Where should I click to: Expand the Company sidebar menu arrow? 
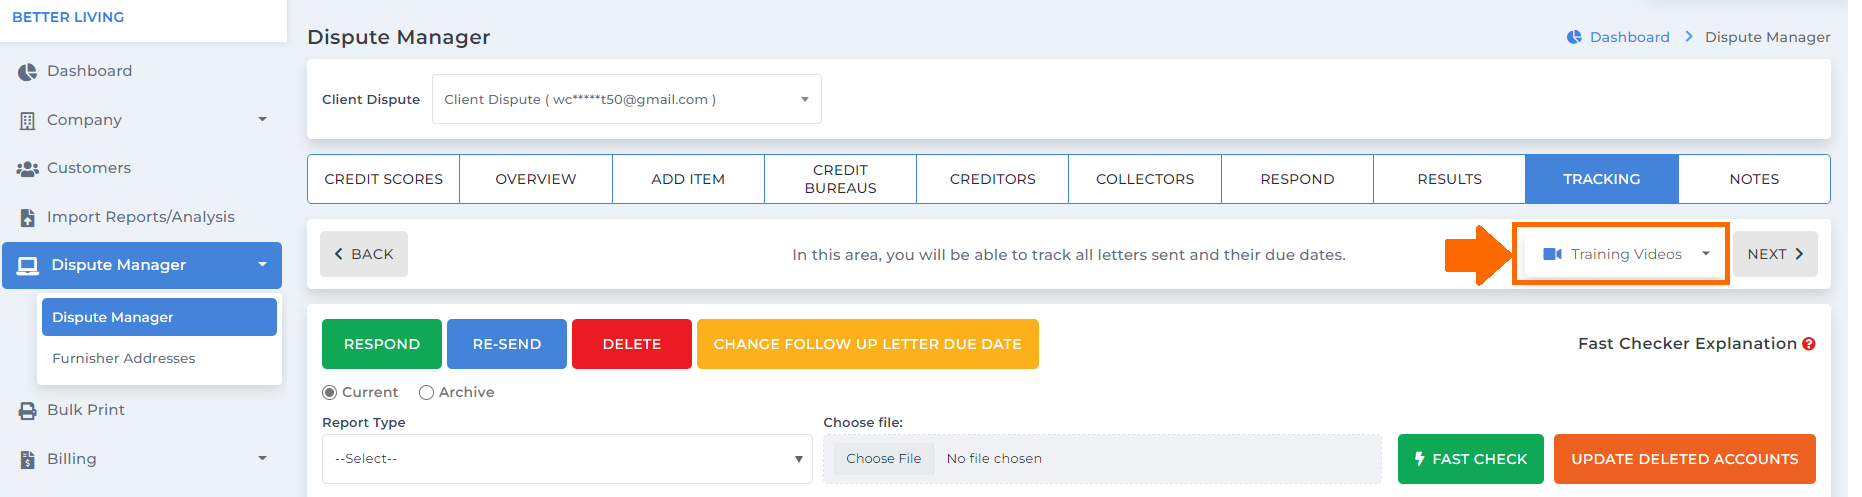262,120
